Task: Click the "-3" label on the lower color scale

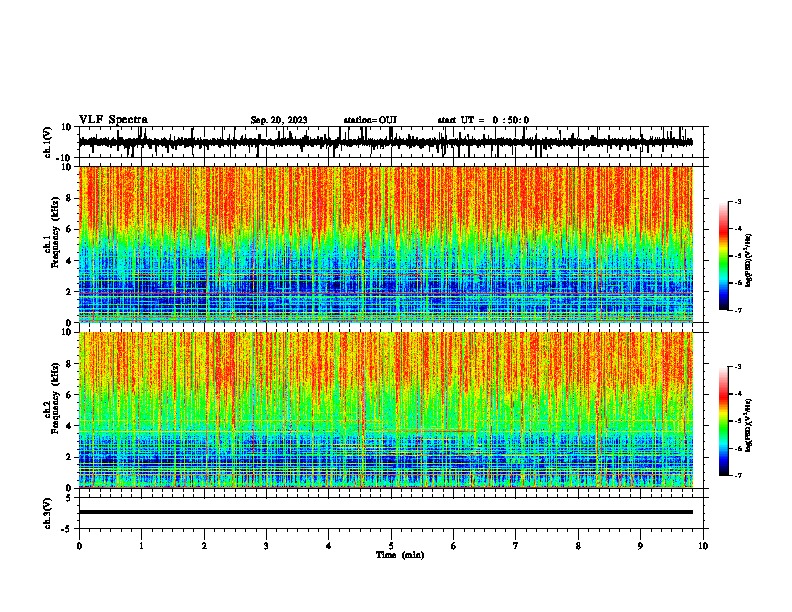Action: click(738, 367)
